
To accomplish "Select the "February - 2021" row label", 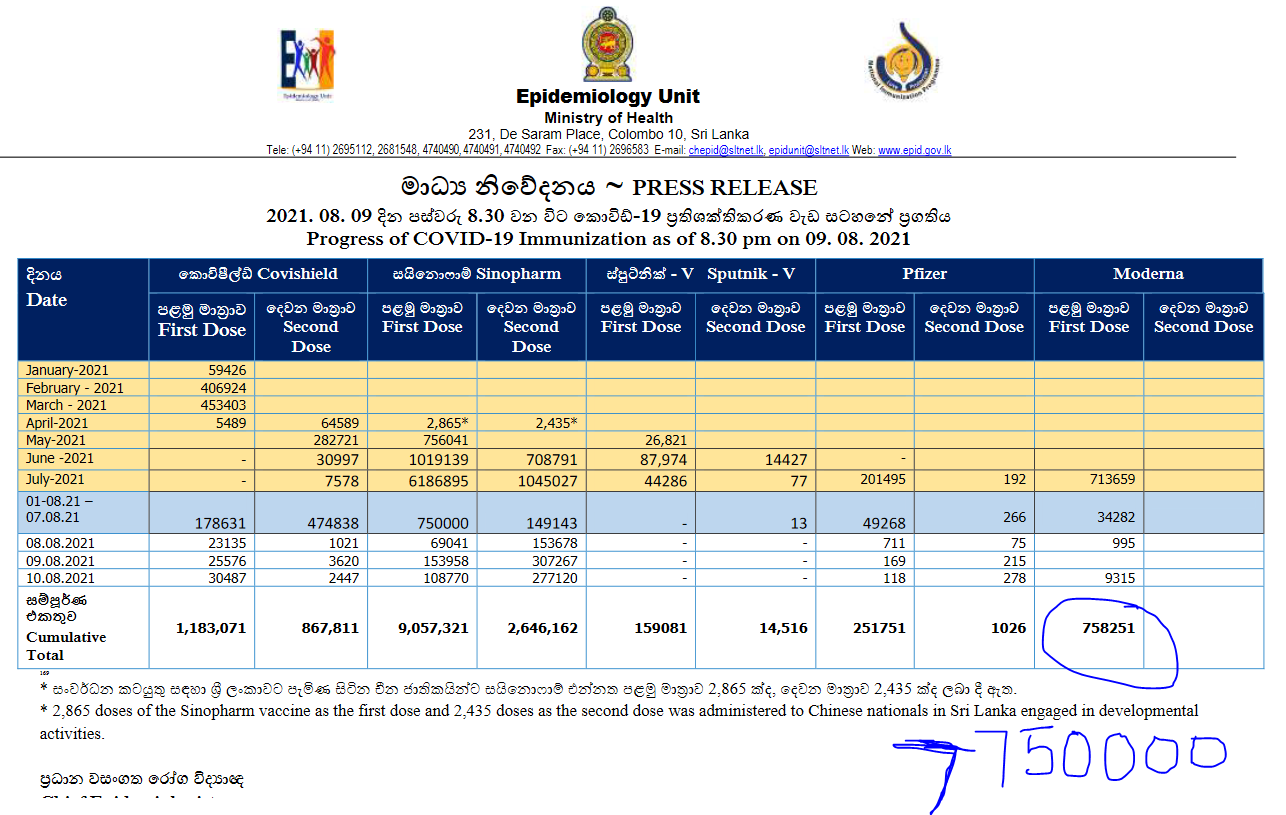I will click(x=75, y=388).
